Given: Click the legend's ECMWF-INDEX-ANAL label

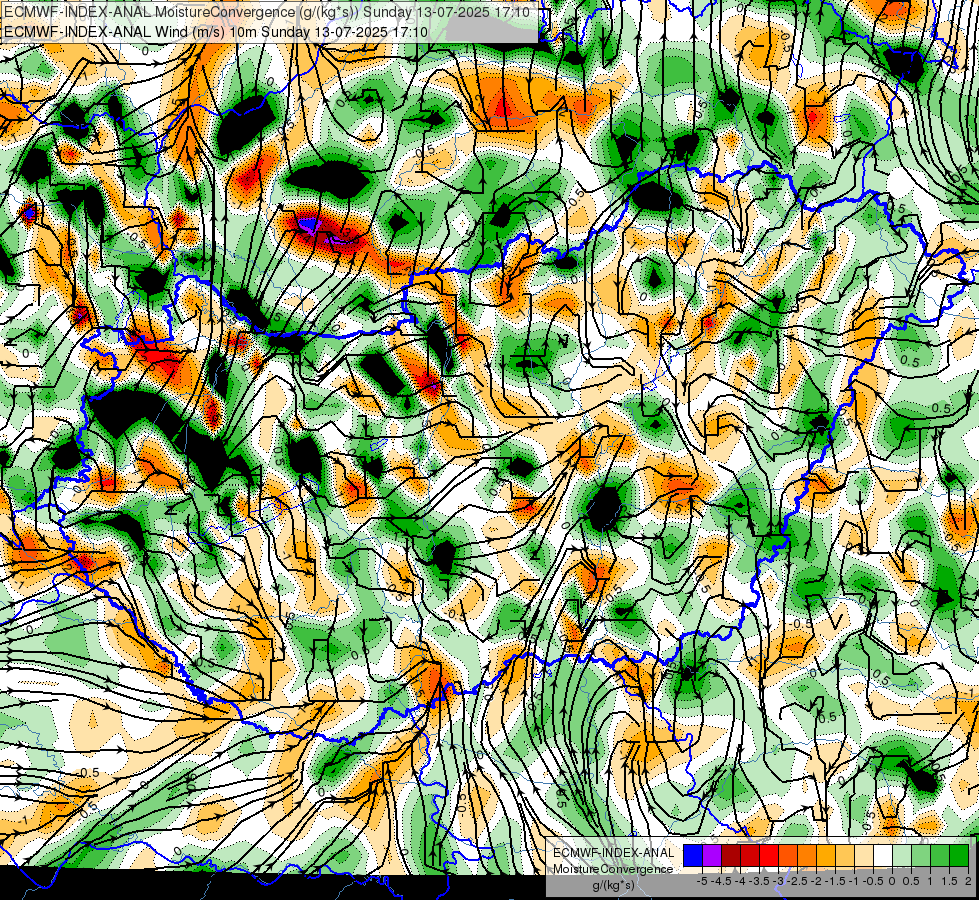Looking at the screenshot, I should tap(614, 853).
